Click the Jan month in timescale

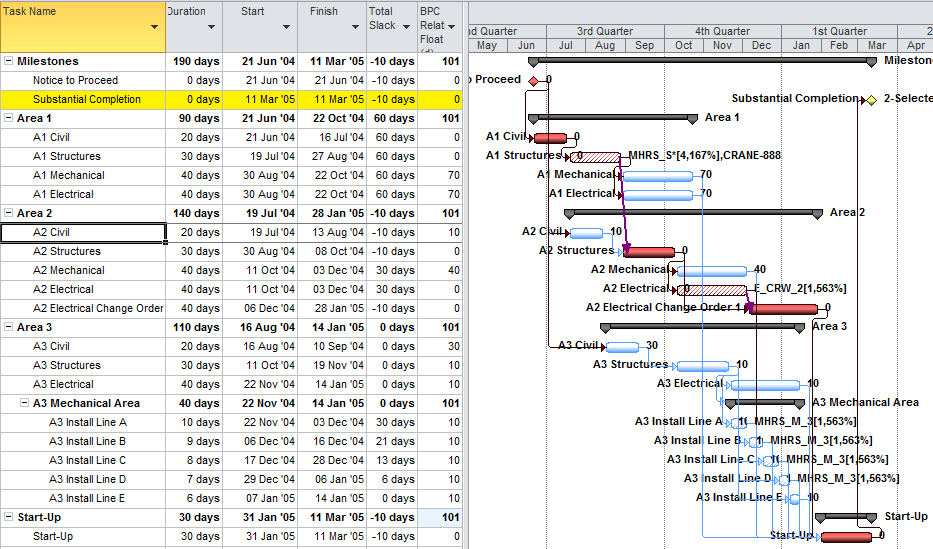pyautogui.click(x=801, y=45)
